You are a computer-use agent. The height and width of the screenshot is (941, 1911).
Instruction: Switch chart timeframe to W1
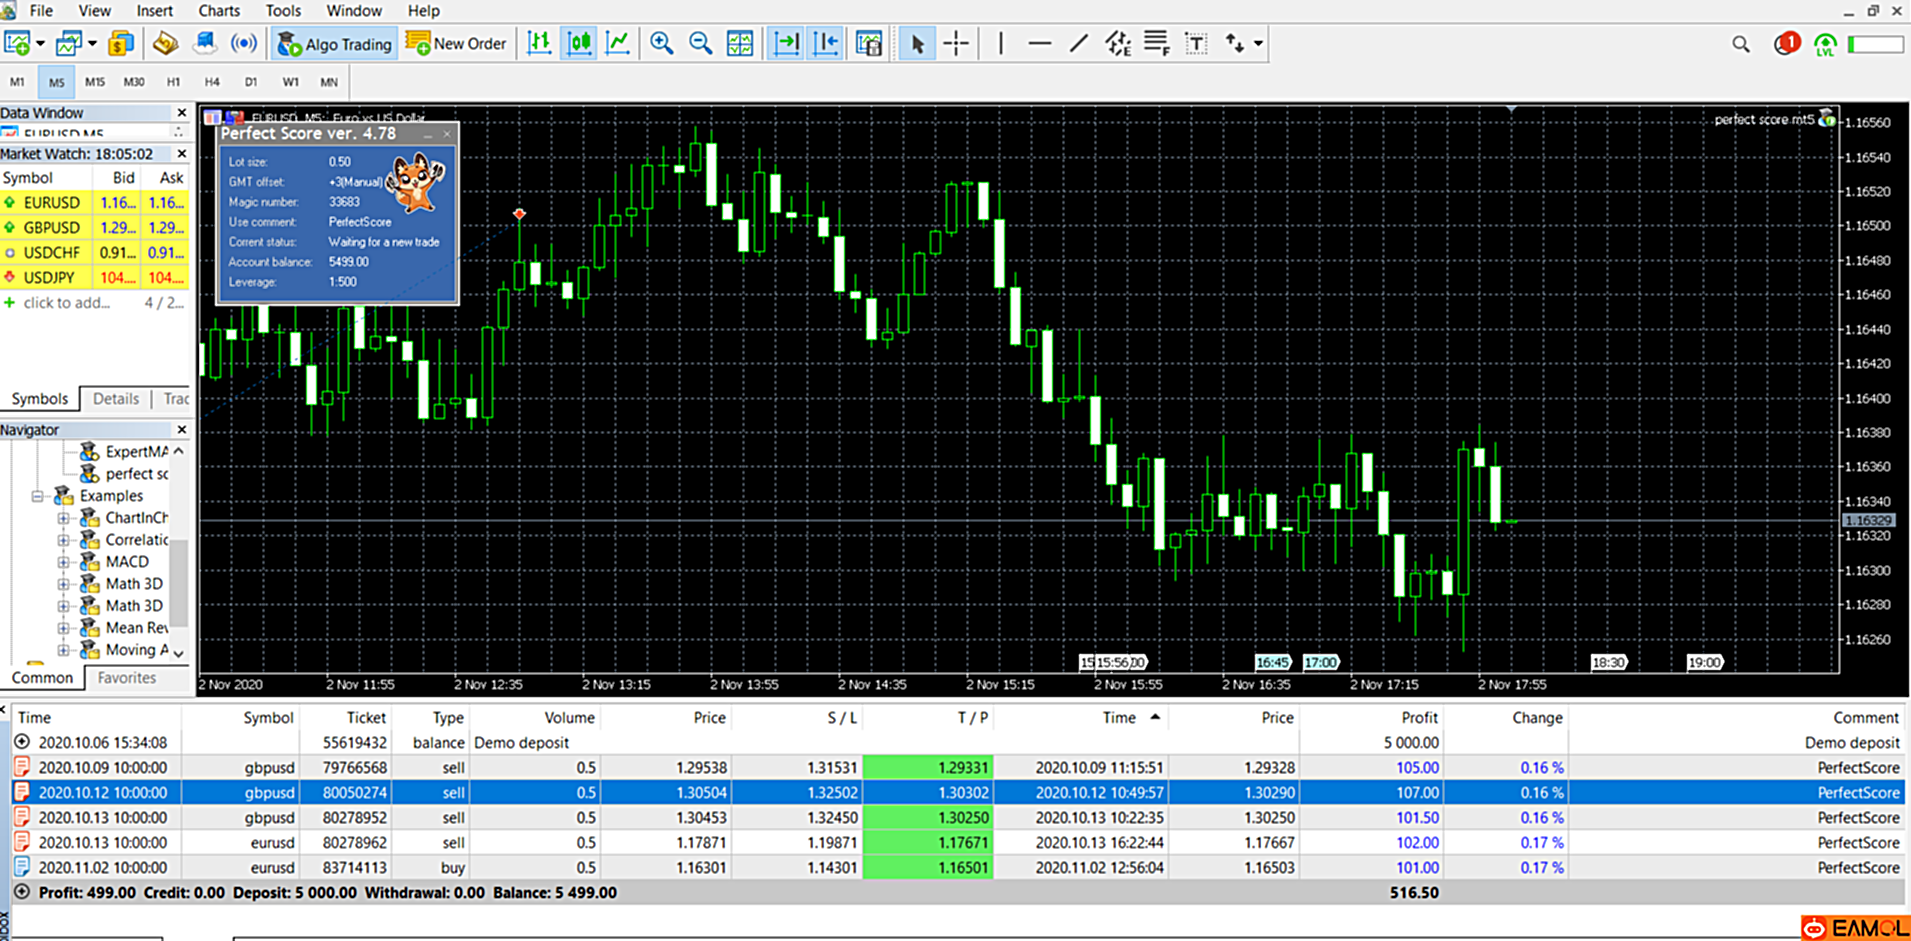click(290, 82)
